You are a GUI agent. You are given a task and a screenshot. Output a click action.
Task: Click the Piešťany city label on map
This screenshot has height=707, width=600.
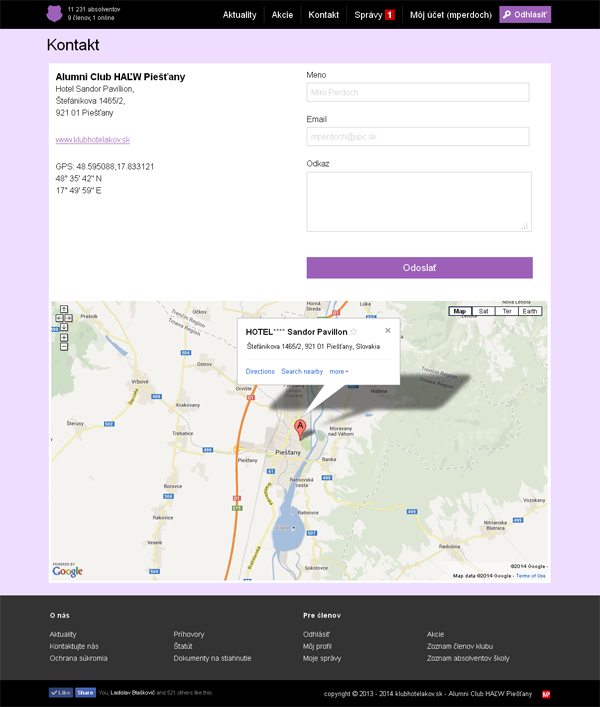click(288, 452)
